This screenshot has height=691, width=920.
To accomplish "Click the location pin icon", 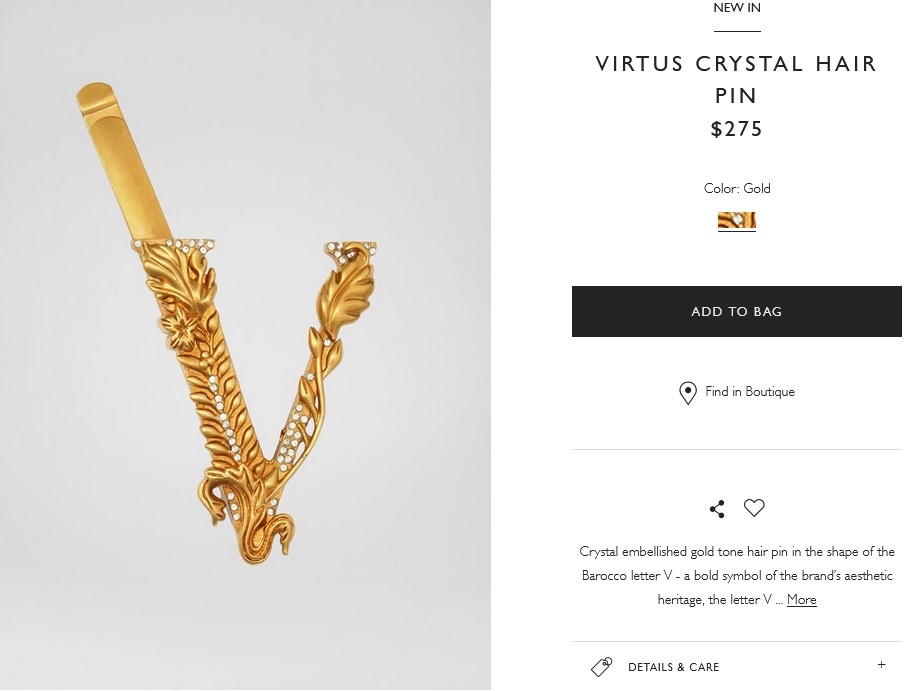I will [x=688, y=393].
